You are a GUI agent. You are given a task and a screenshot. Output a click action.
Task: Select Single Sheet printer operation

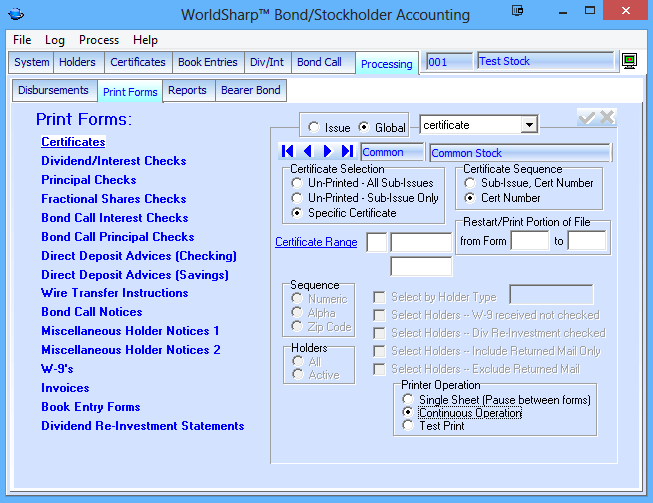[x=407, y=400]
